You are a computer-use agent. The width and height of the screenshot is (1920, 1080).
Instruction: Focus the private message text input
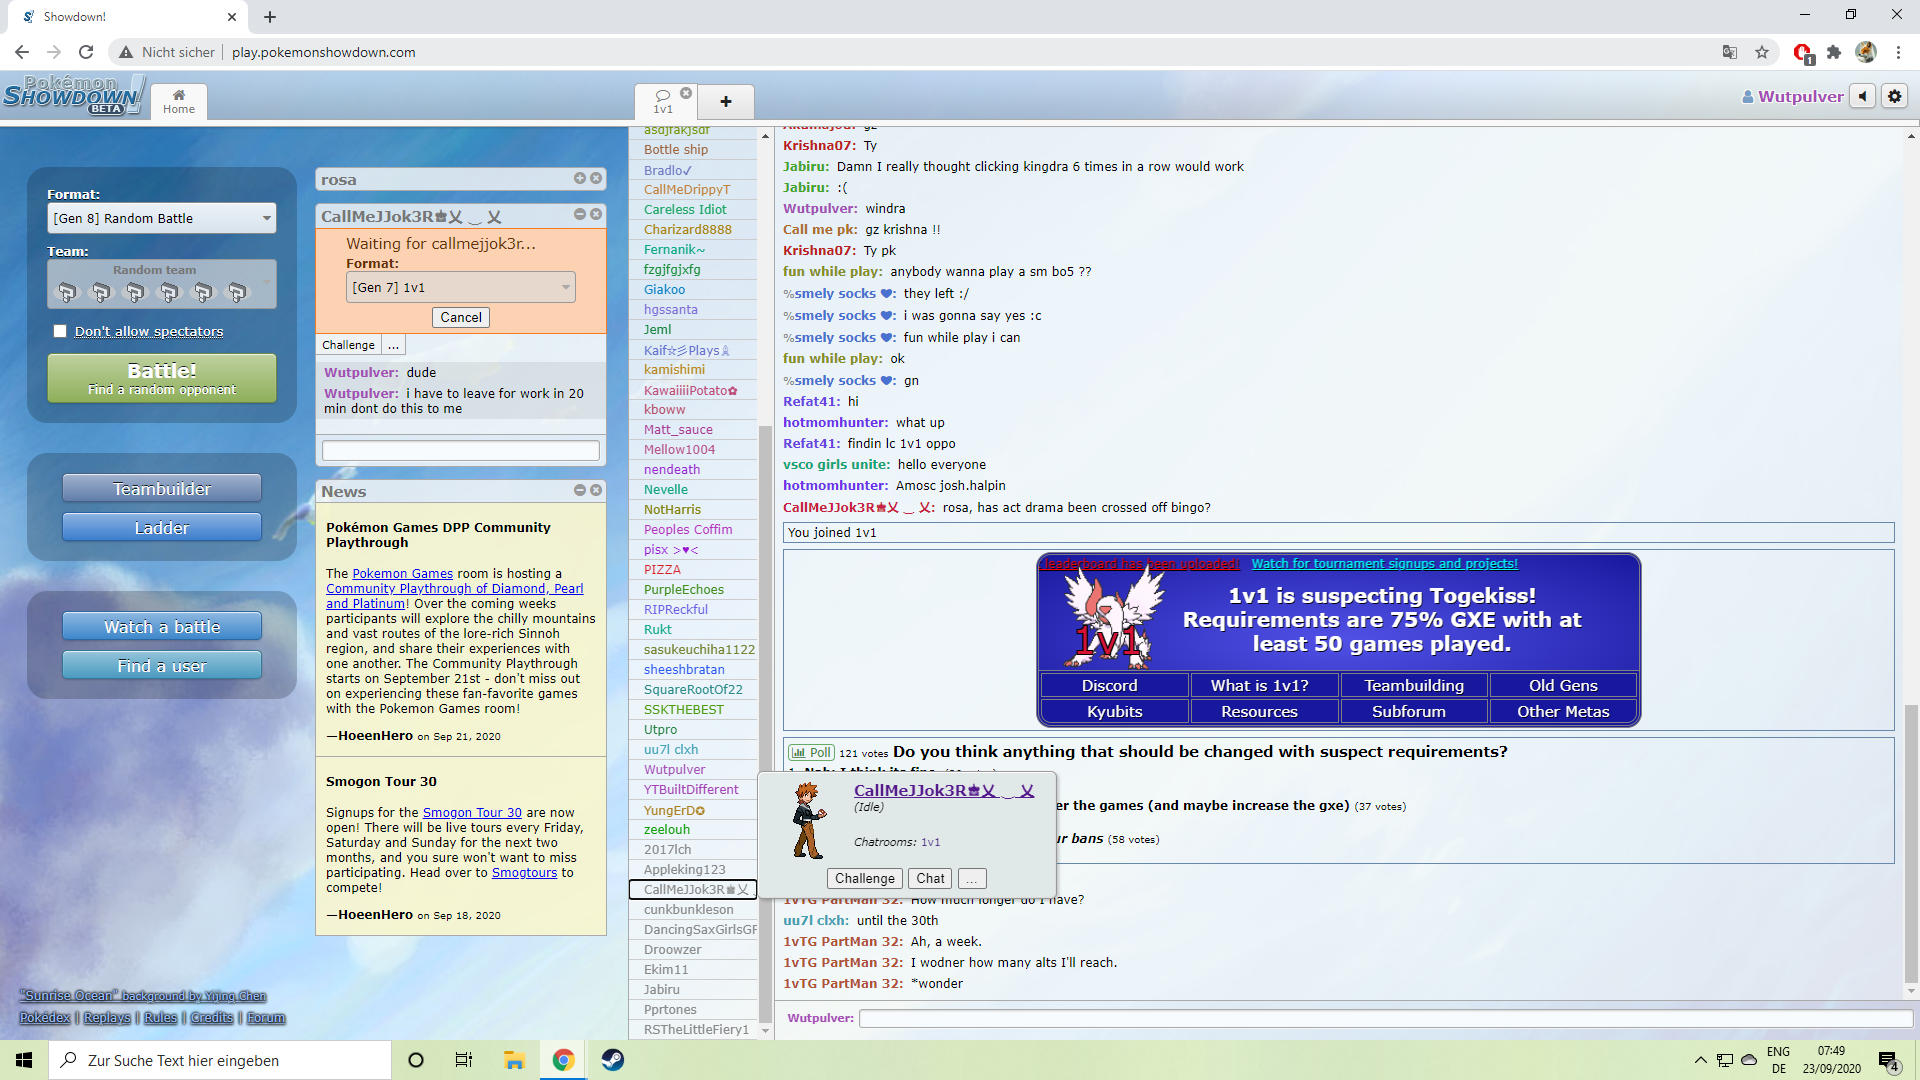(x=461, y=450)
